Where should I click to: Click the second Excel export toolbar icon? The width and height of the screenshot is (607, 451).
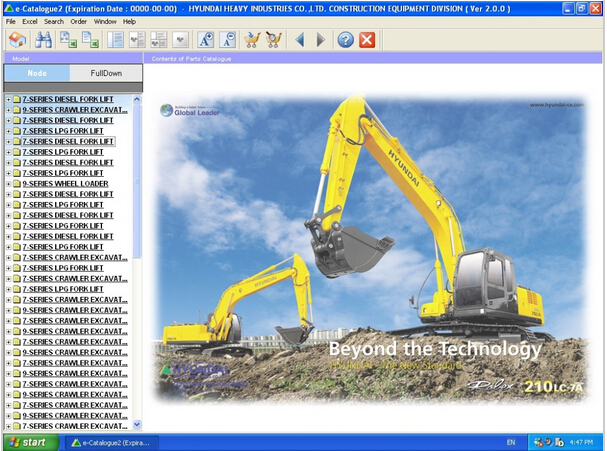pos(90,40)
